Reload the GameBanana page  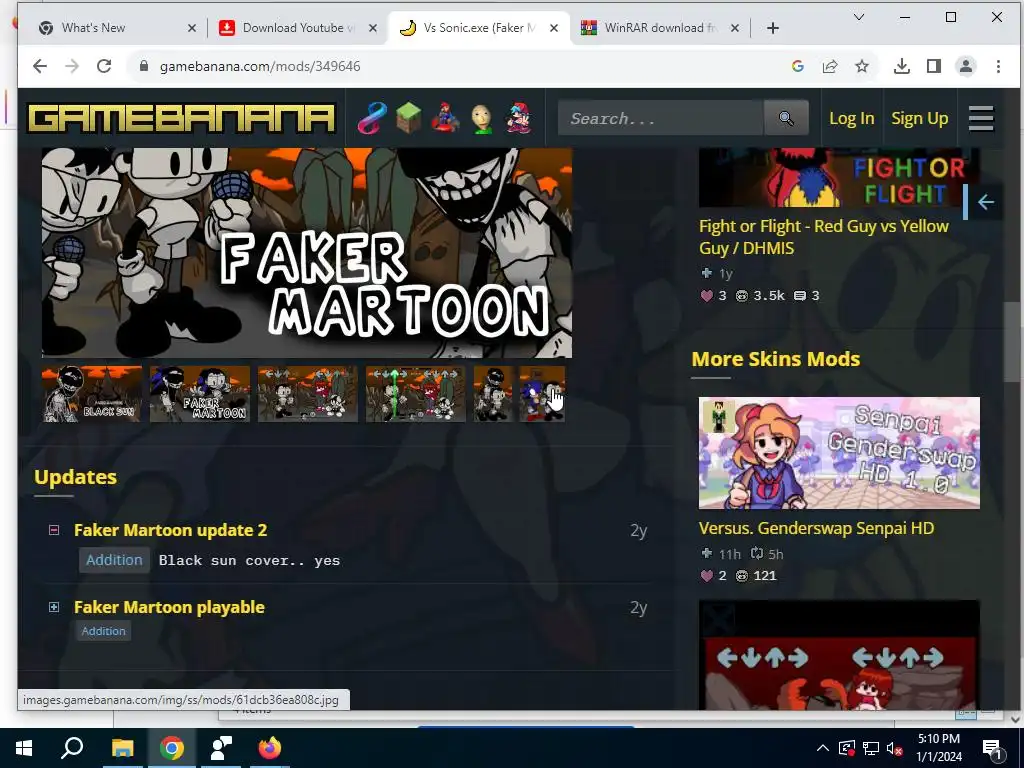(104, 66)
